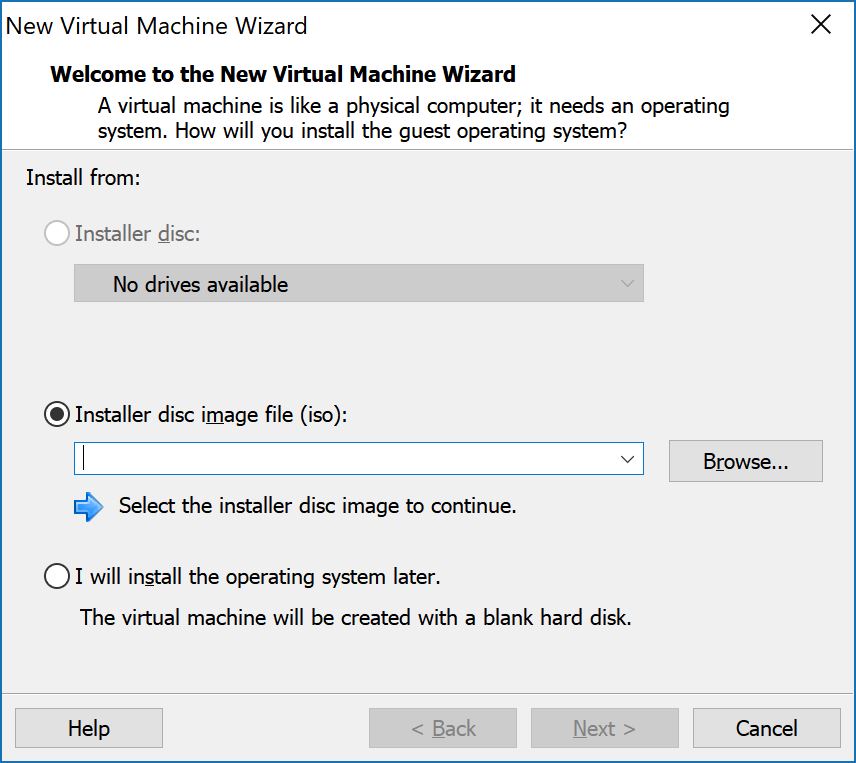Cancel the New Virtual Machine Wizard
Viewport: 856px width, 763px height.
(x=766, y=728)
